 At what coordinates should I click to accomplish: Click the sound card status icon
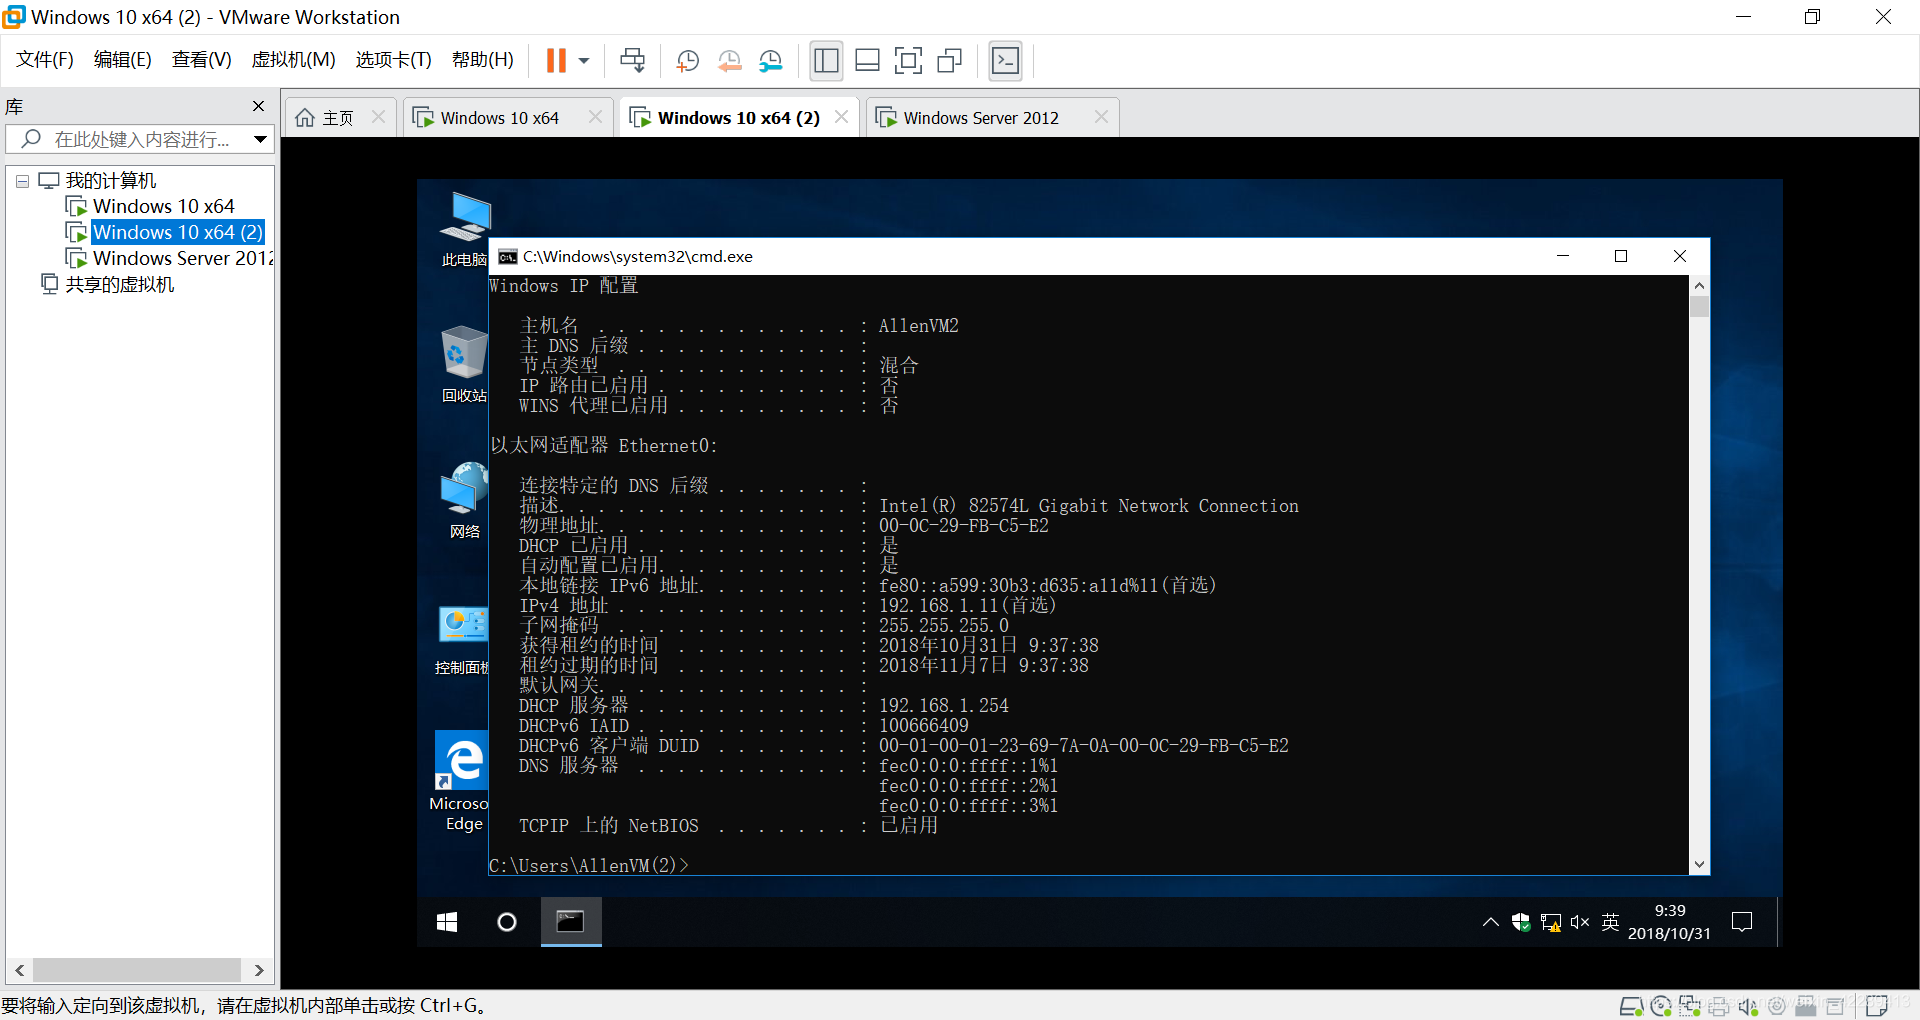coord(1748,1006)
